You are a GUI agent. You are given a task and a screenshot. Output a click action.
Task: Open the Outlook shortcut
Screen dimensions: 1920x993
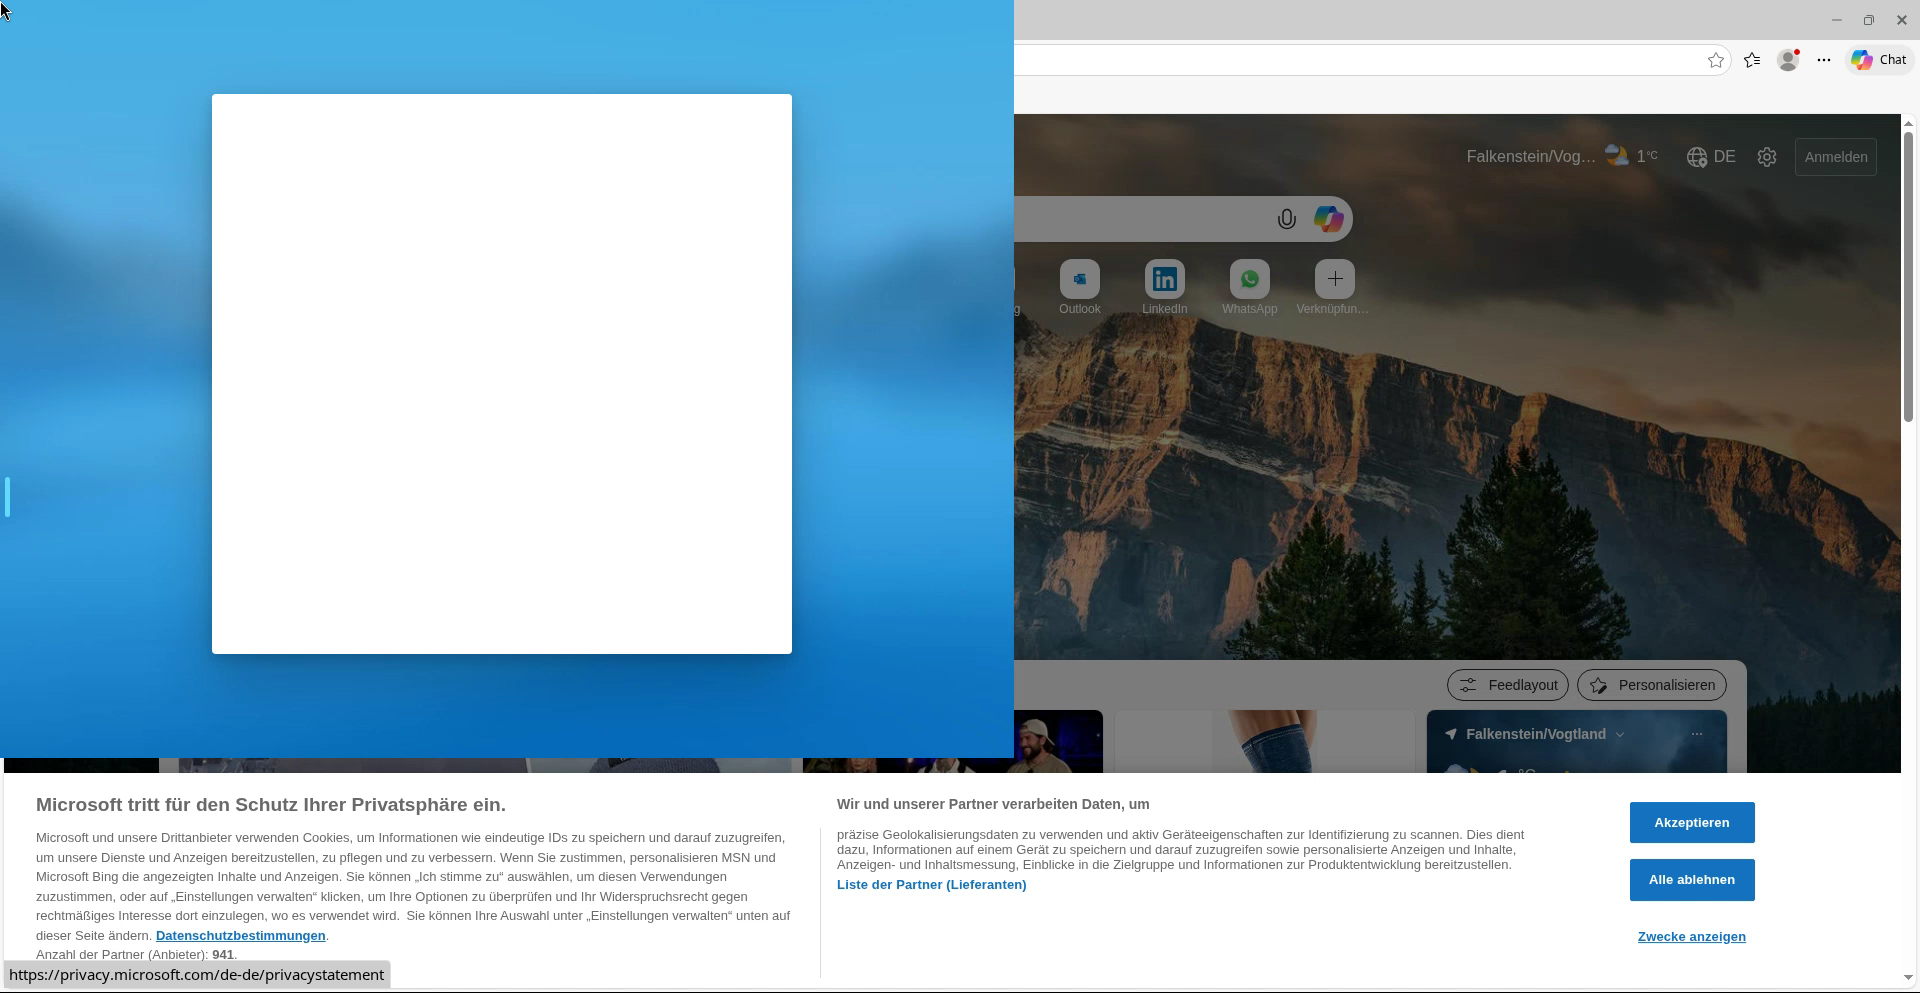1079,280
